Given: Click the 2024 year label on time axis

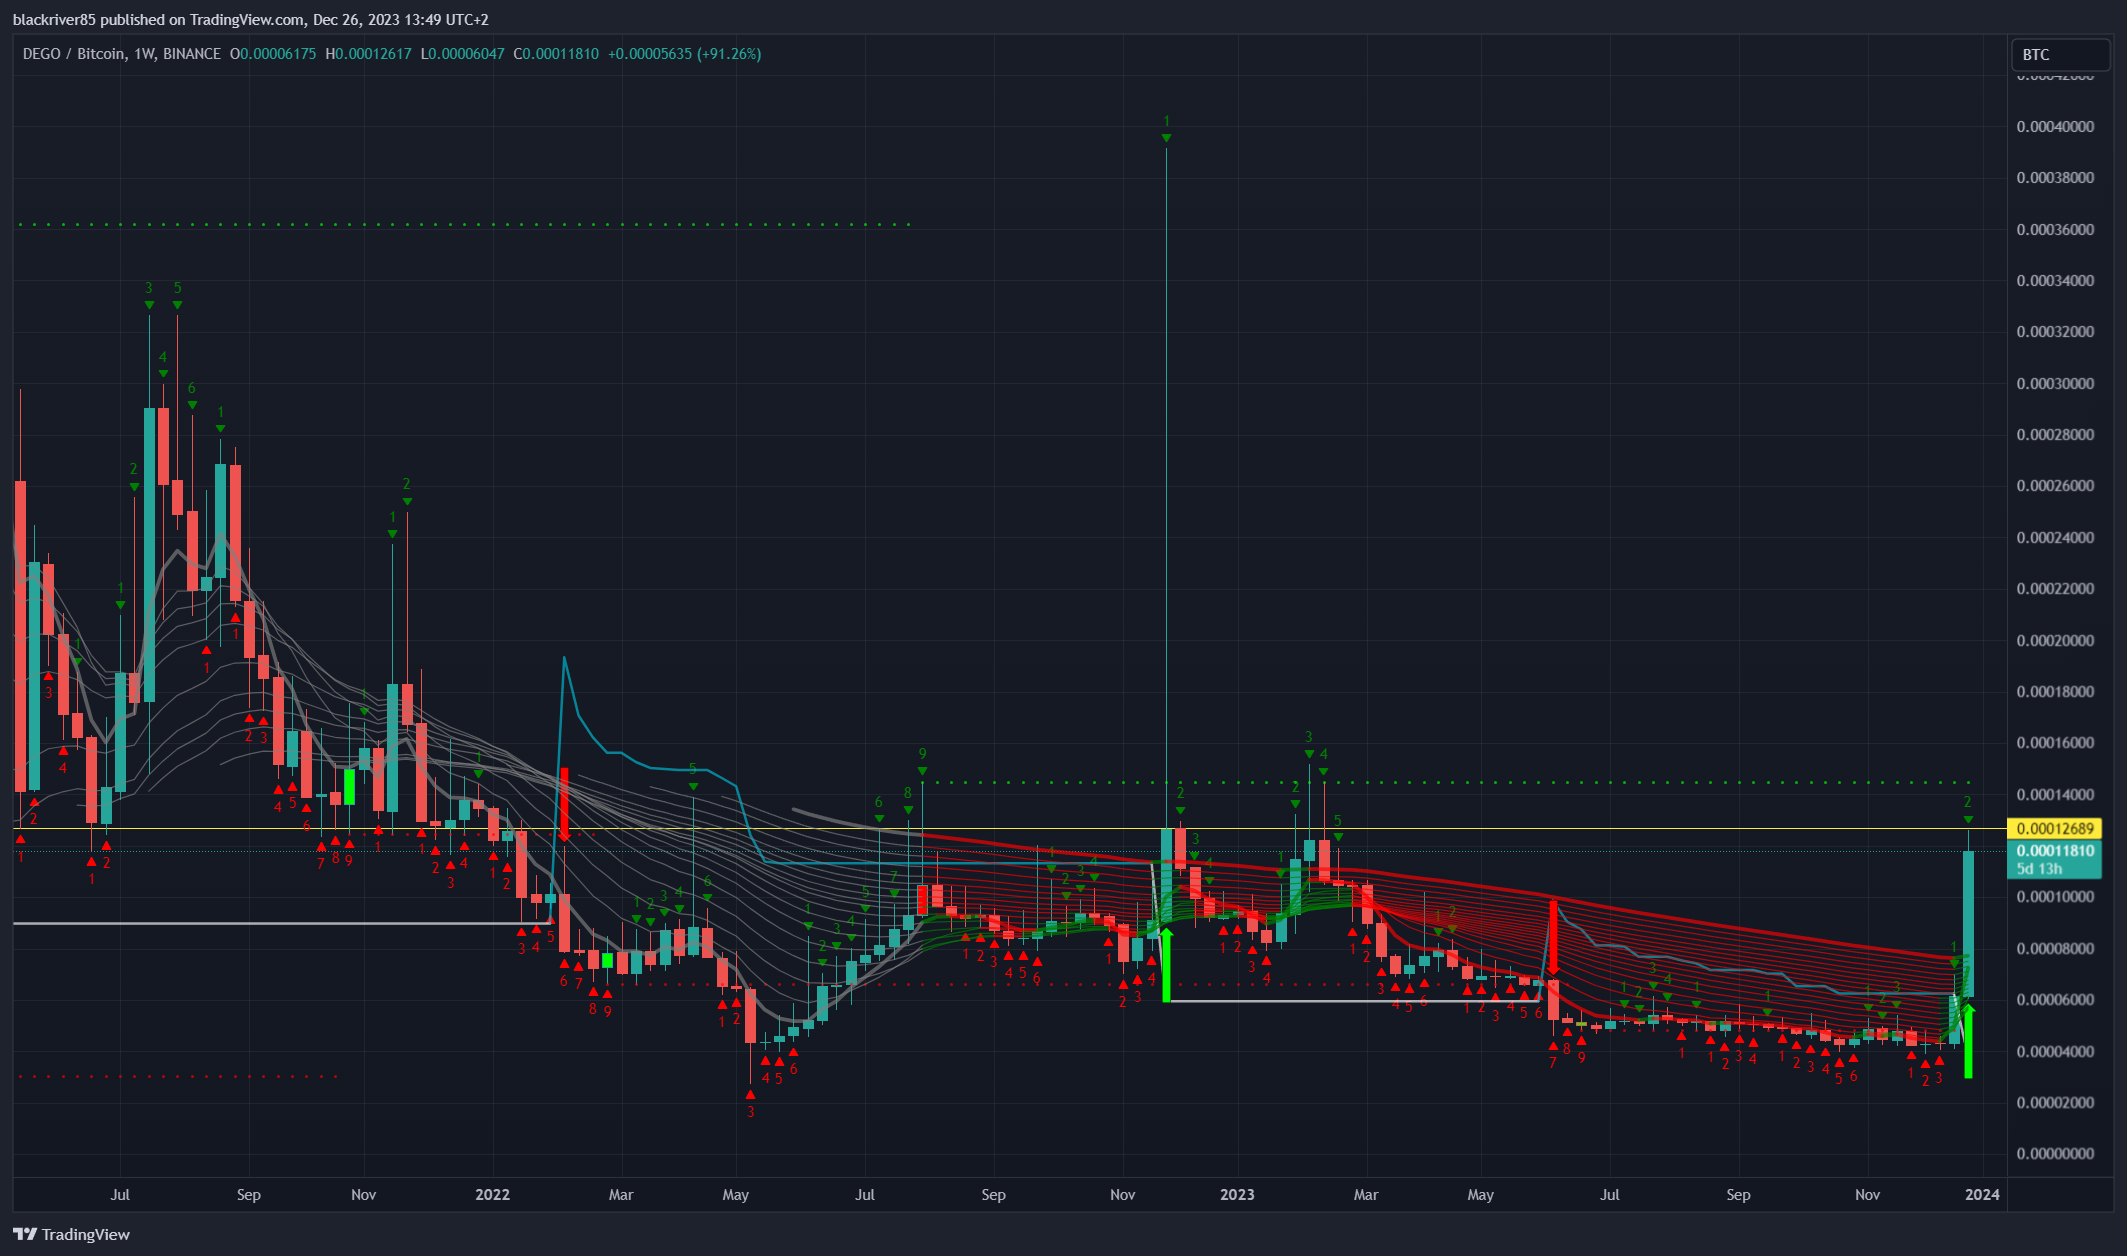Looking at the screenshot, I should [x=1983, y=1194].
